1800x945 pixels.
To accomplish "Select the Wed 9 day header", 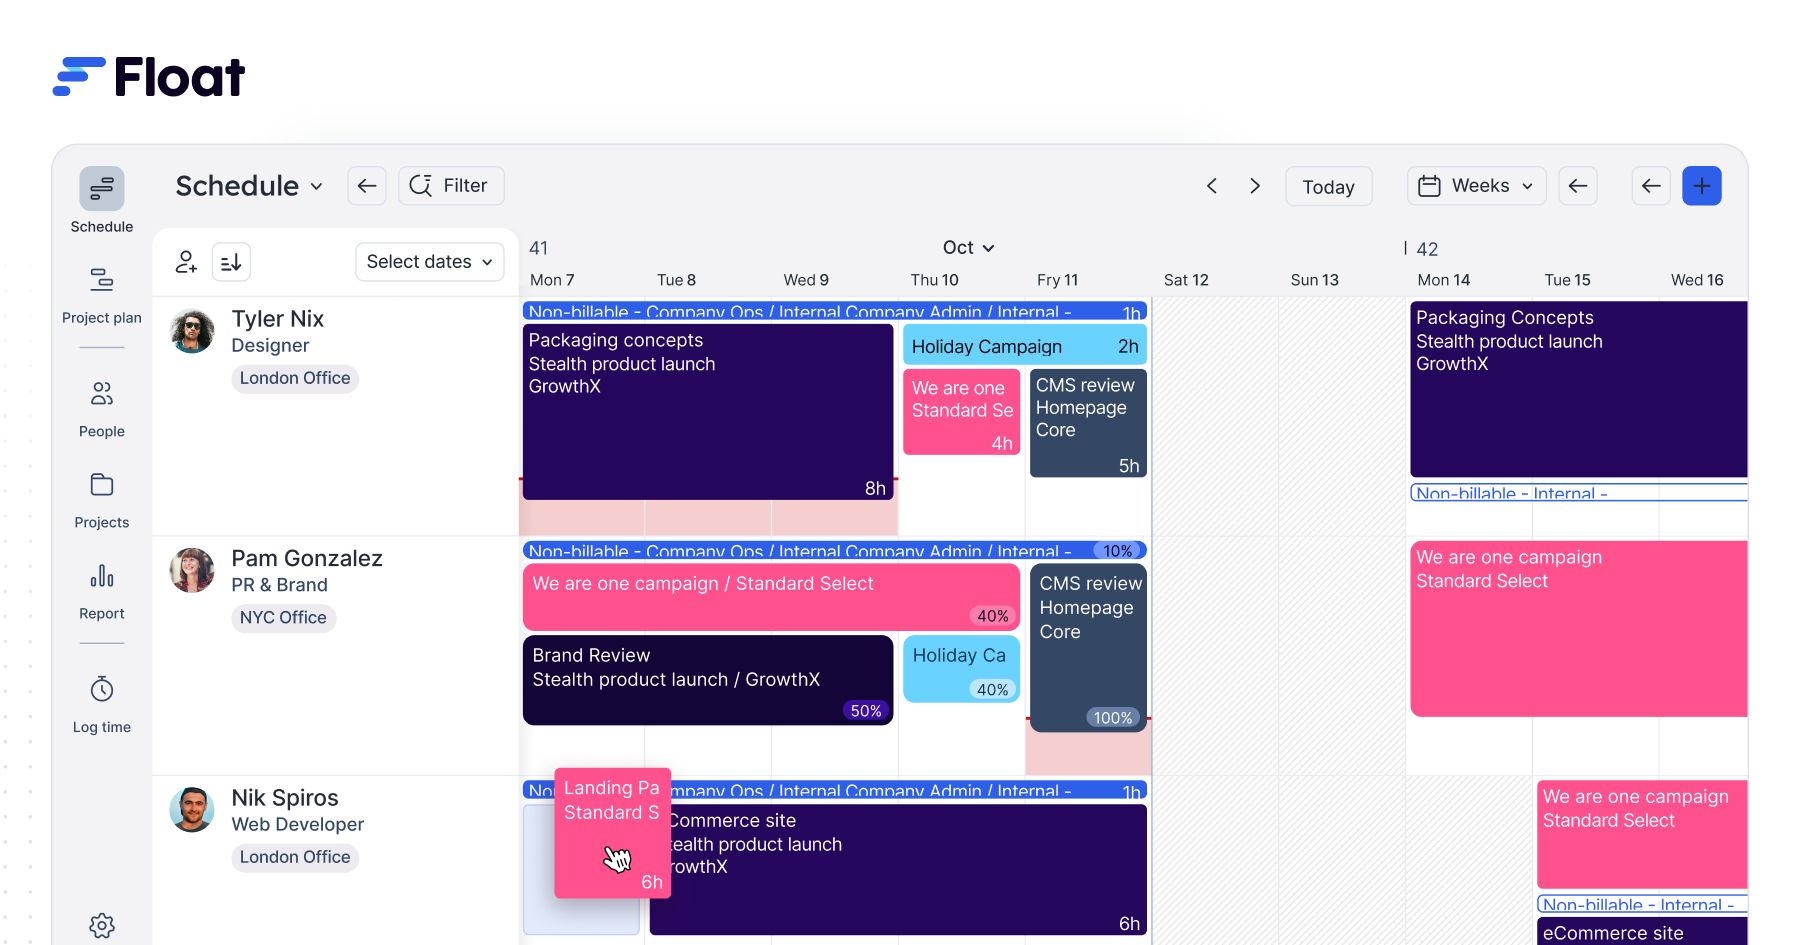I will click(806, 280).
